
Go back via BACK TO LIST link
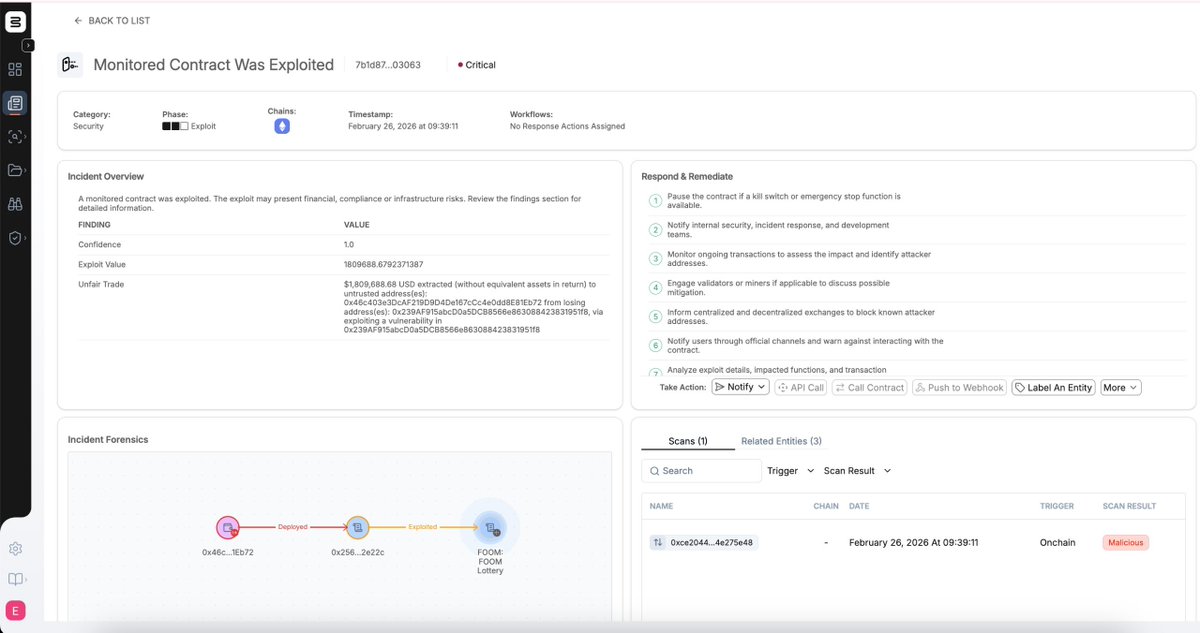click(x=112, y=20)
